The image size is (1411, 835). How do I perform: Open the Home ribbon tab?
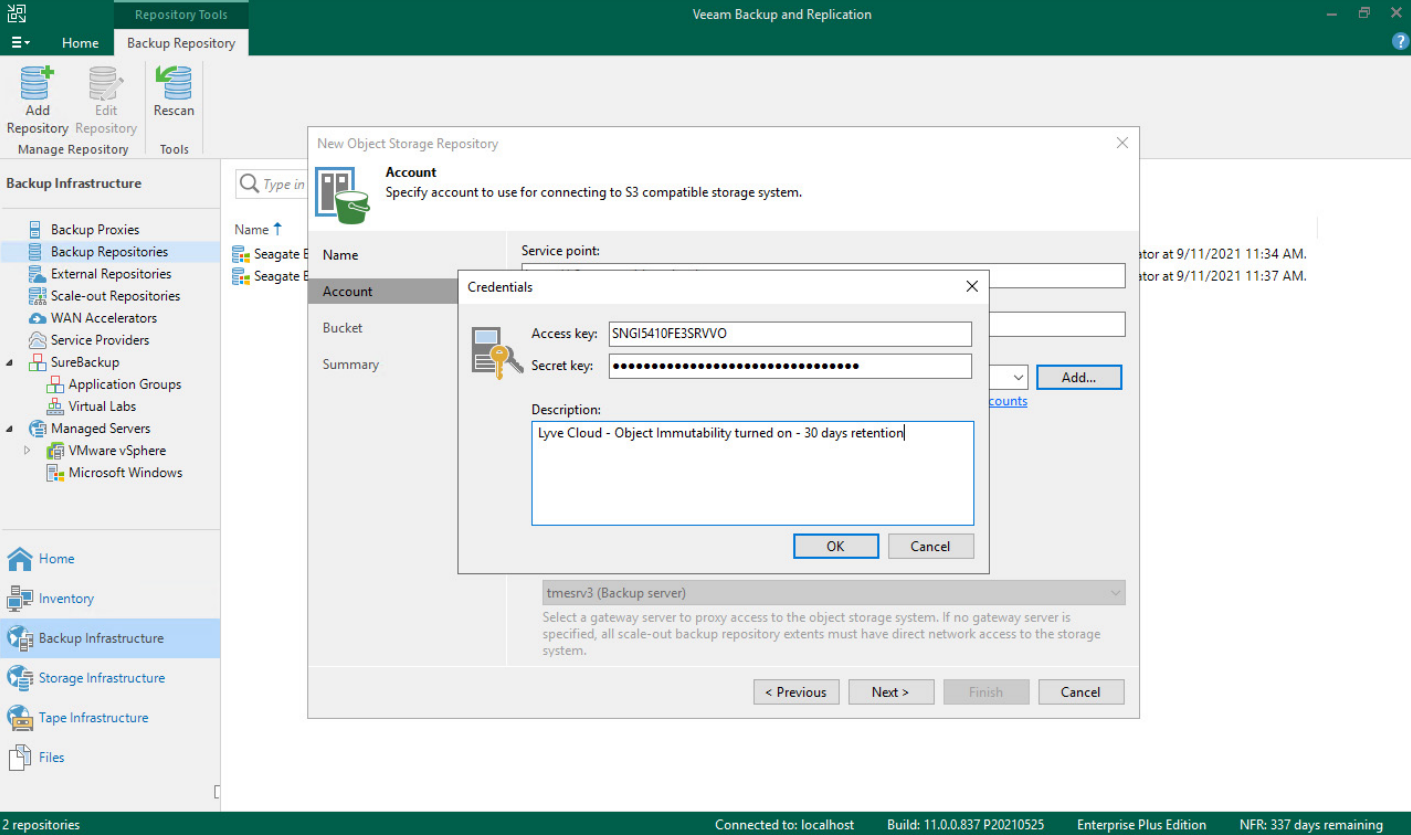pyautogui.click(x=80, y=43)
